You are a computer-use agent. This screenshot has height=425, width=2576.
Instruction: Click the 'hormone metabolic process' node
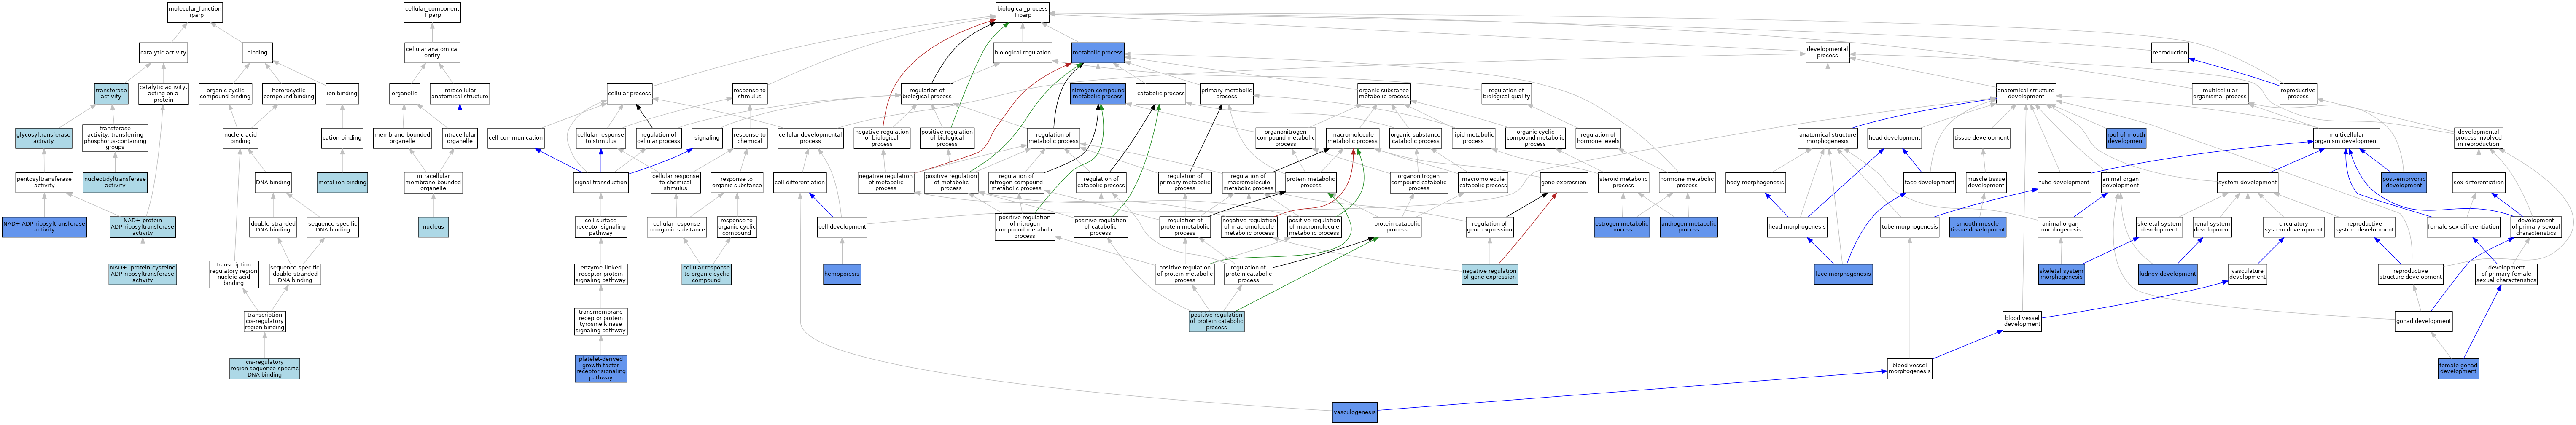(1687, 182)
